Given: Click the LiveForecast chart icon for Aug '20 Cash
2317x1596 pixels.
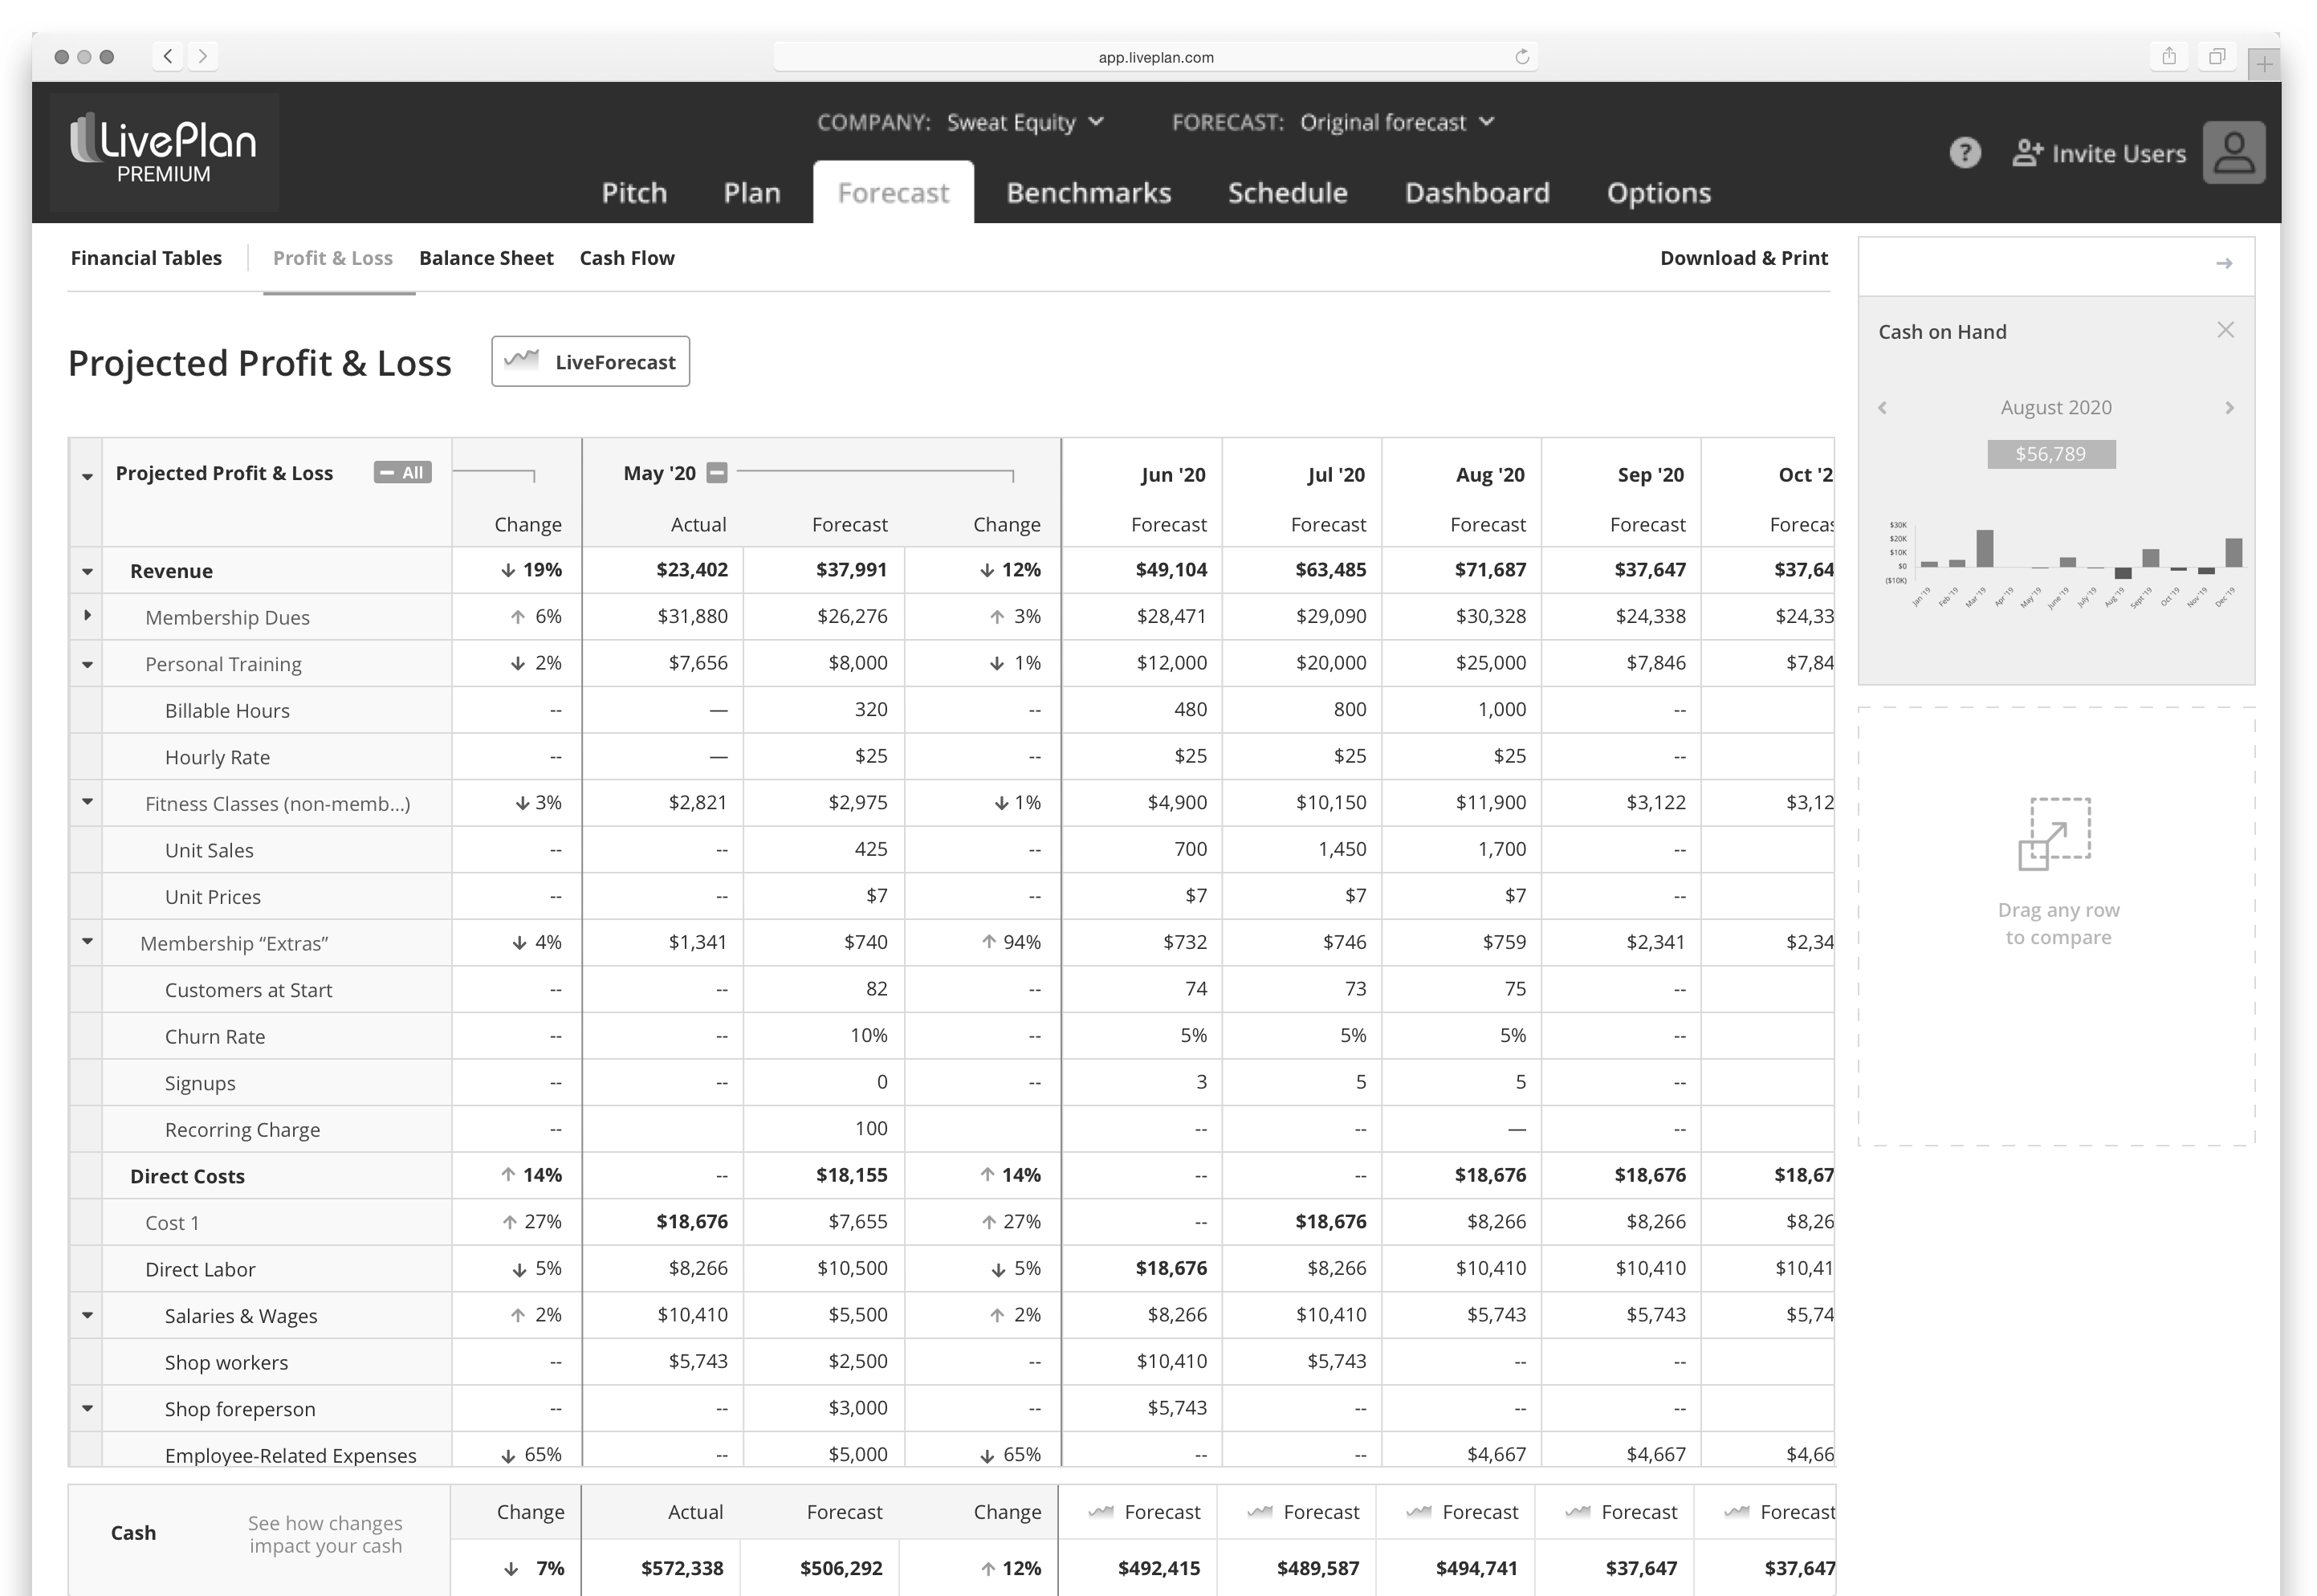Looking at the screenshot, I should tap(1418, 1511).
